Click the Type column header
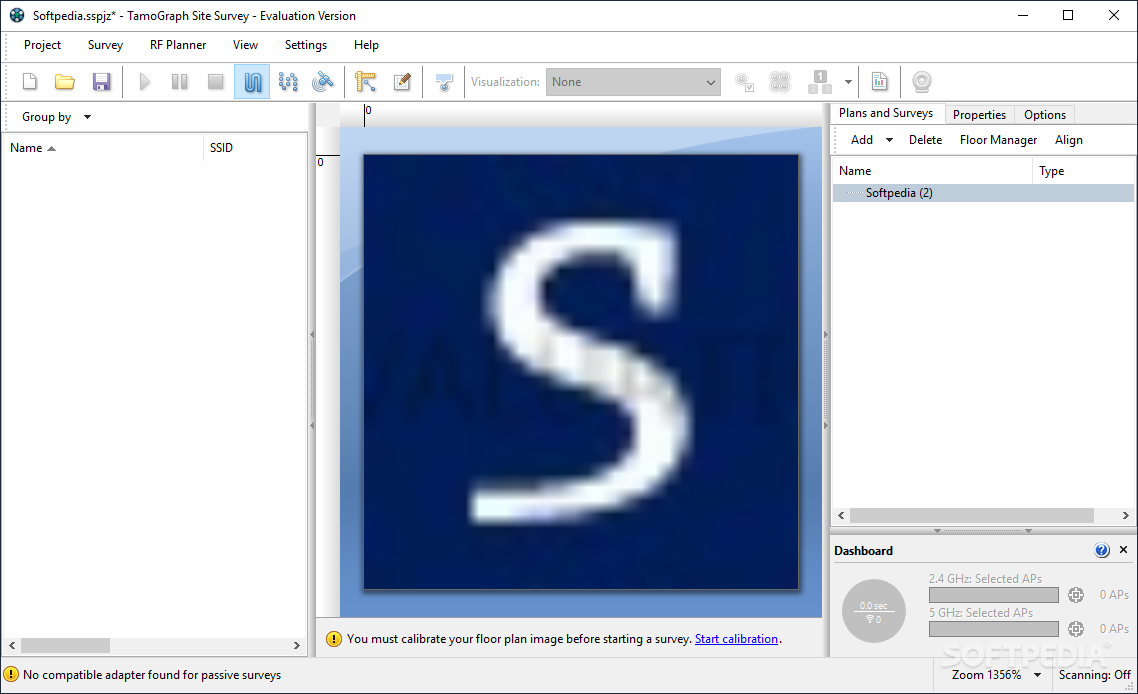The image size is (1138, 694). [1083, 171]
